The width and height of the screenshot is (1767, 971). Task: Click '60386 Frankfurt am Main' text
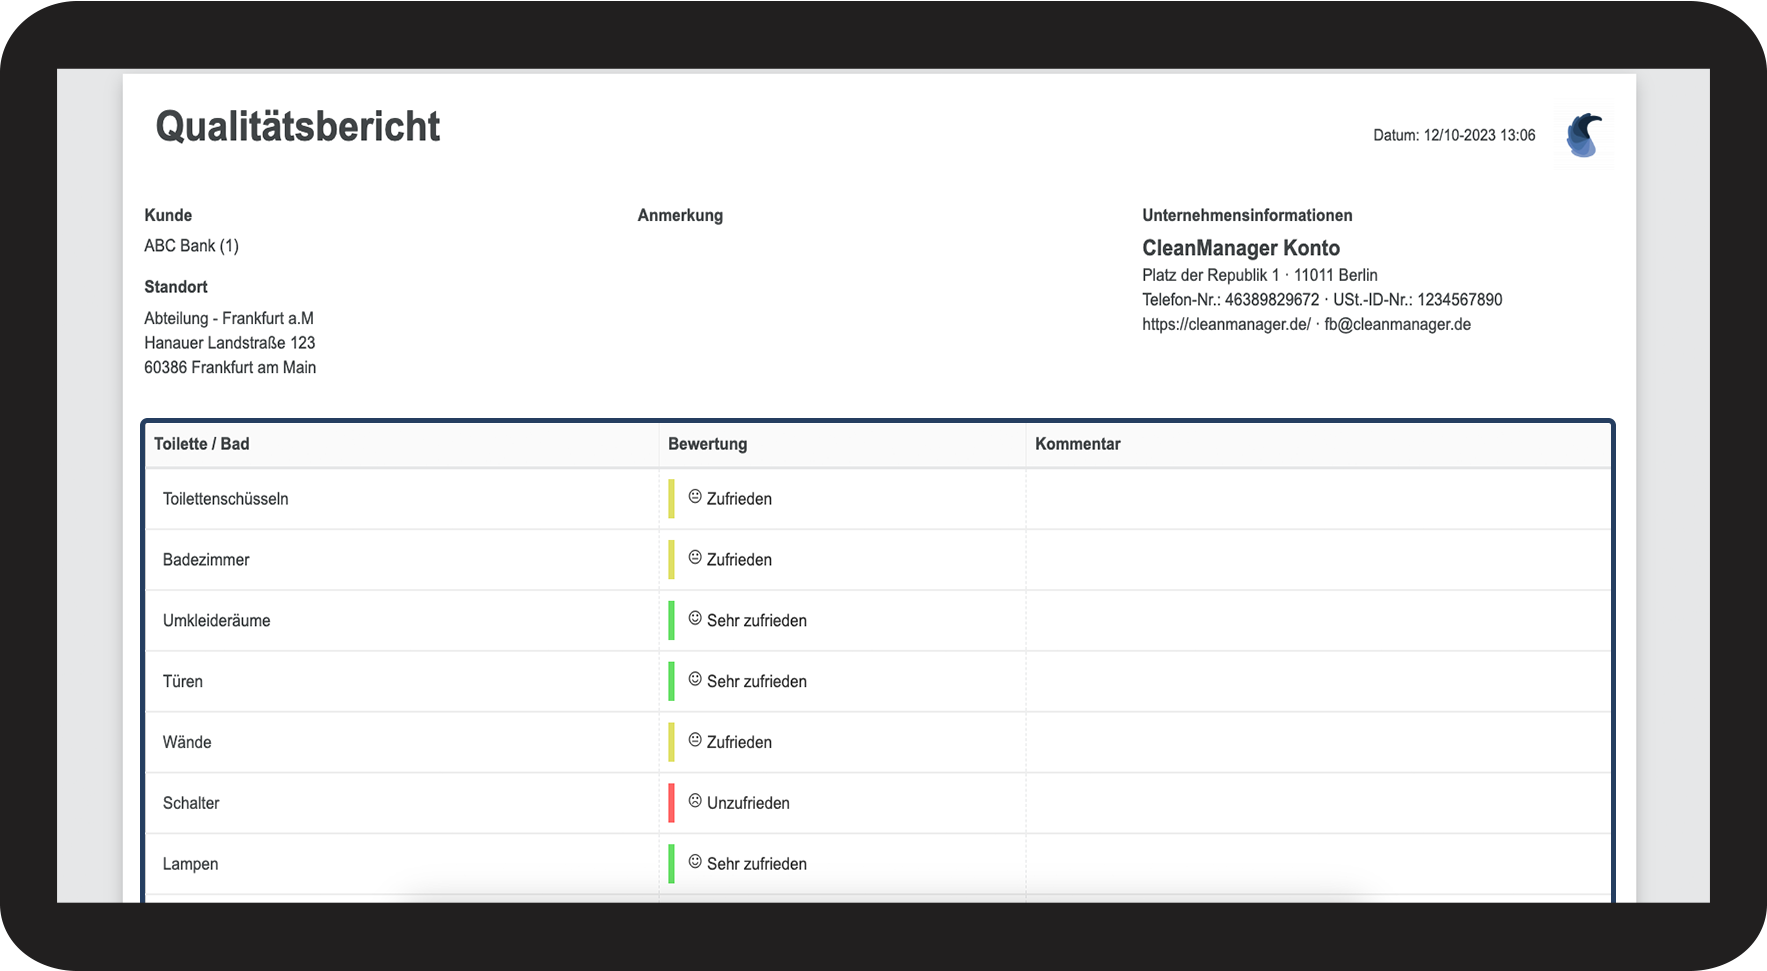point(230,368)
